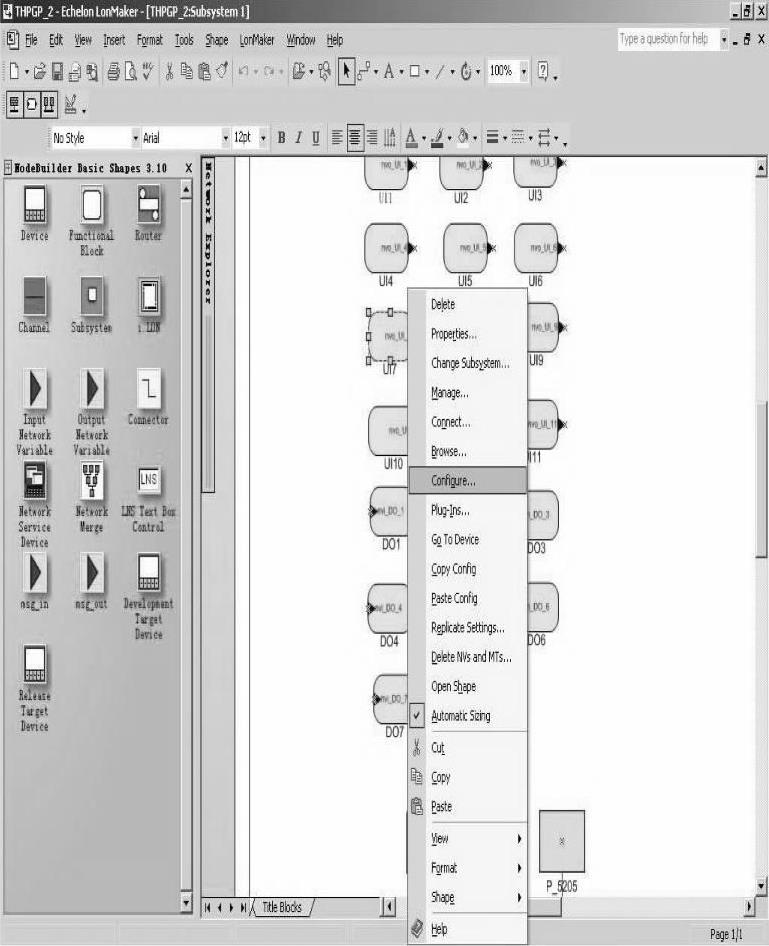
Task: Toggle align right text button
Action: tap(372, 138)
